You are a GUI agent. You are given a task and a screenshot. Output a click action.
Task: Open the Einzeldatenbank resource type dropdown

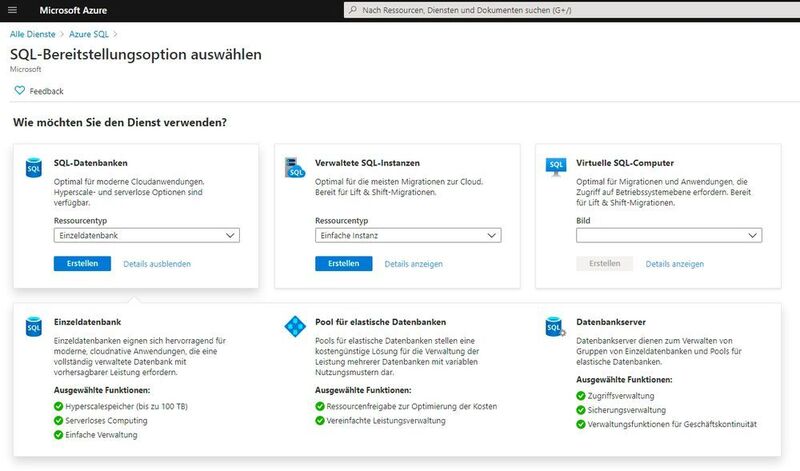tap(146, 235)
